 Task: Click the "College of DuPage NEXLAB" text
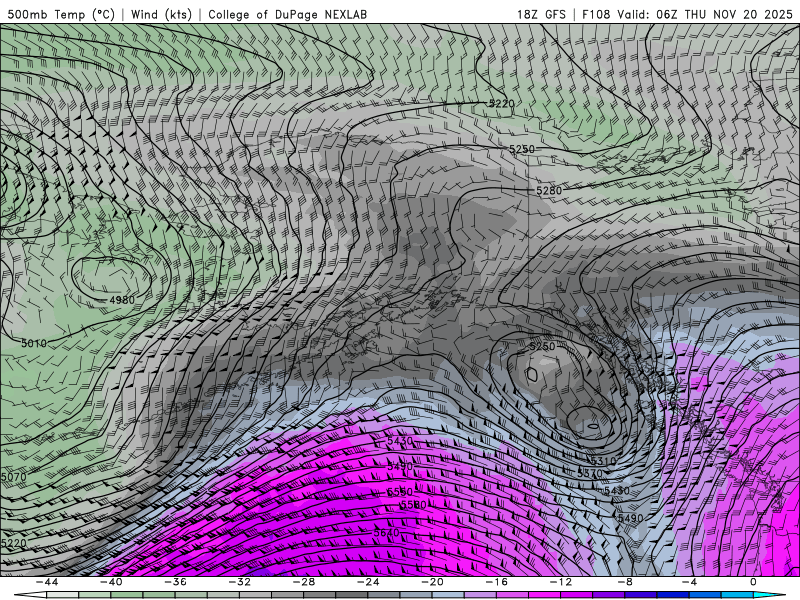coord(287,14)
